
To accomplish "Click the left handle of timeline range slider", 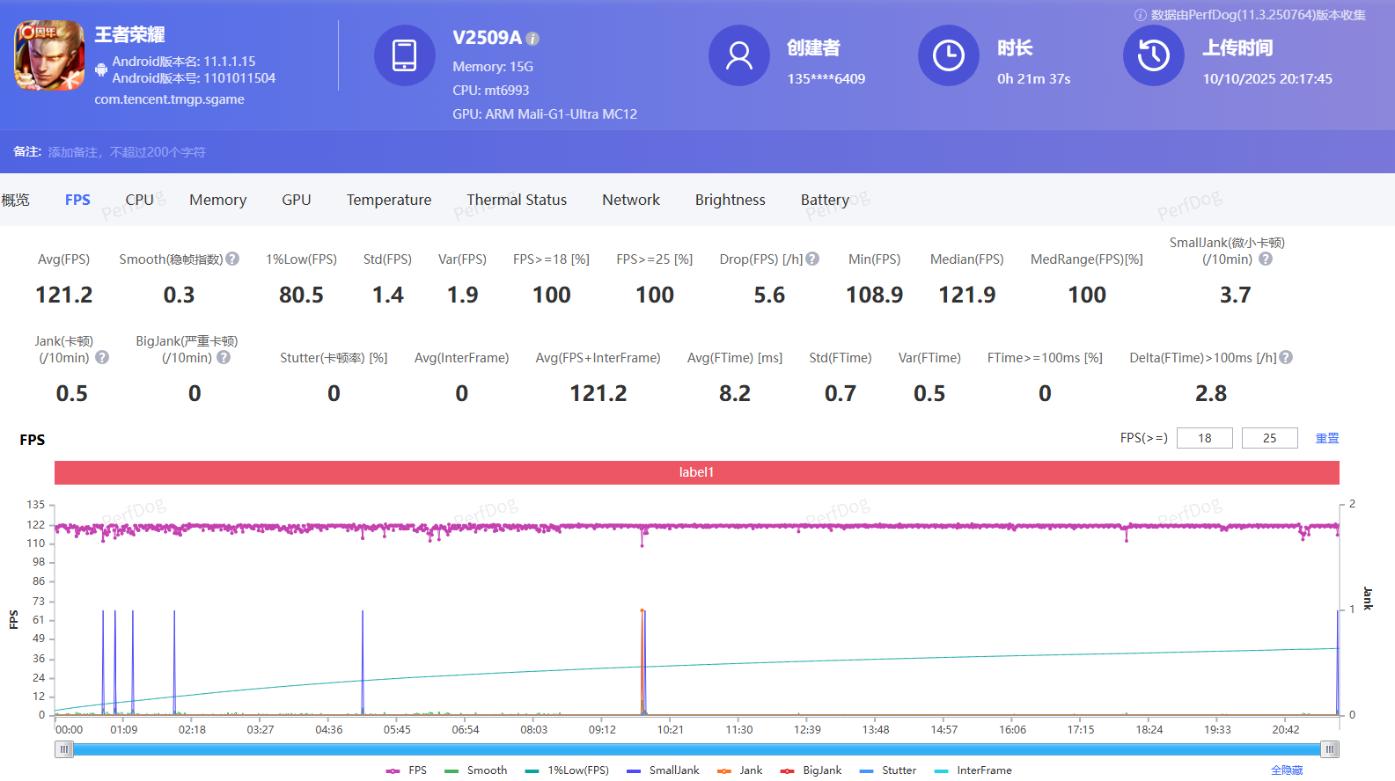I will pos(65,749).
